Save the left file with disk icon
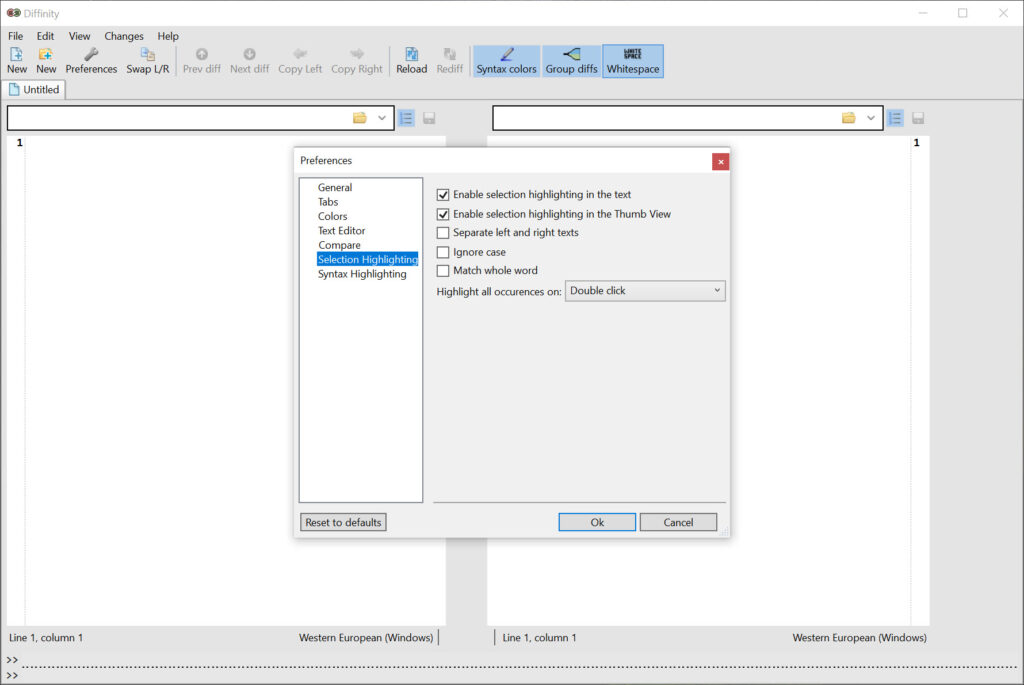1024x685 pixels. tap(429, 118)
